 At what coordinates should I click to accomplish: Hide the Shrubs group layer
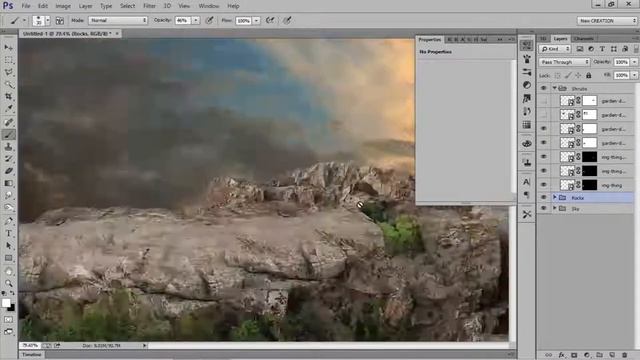pyautogui.click(x=544, y=88)
